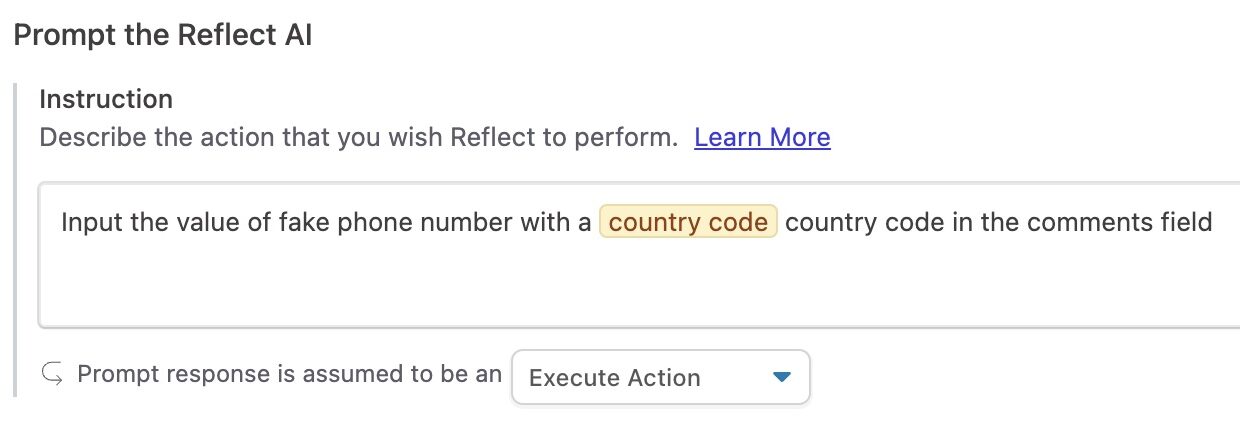Click the vertical gray bar beside Instruction section
Viewport: 1240px width, 428px height.
tap(16, 240)
